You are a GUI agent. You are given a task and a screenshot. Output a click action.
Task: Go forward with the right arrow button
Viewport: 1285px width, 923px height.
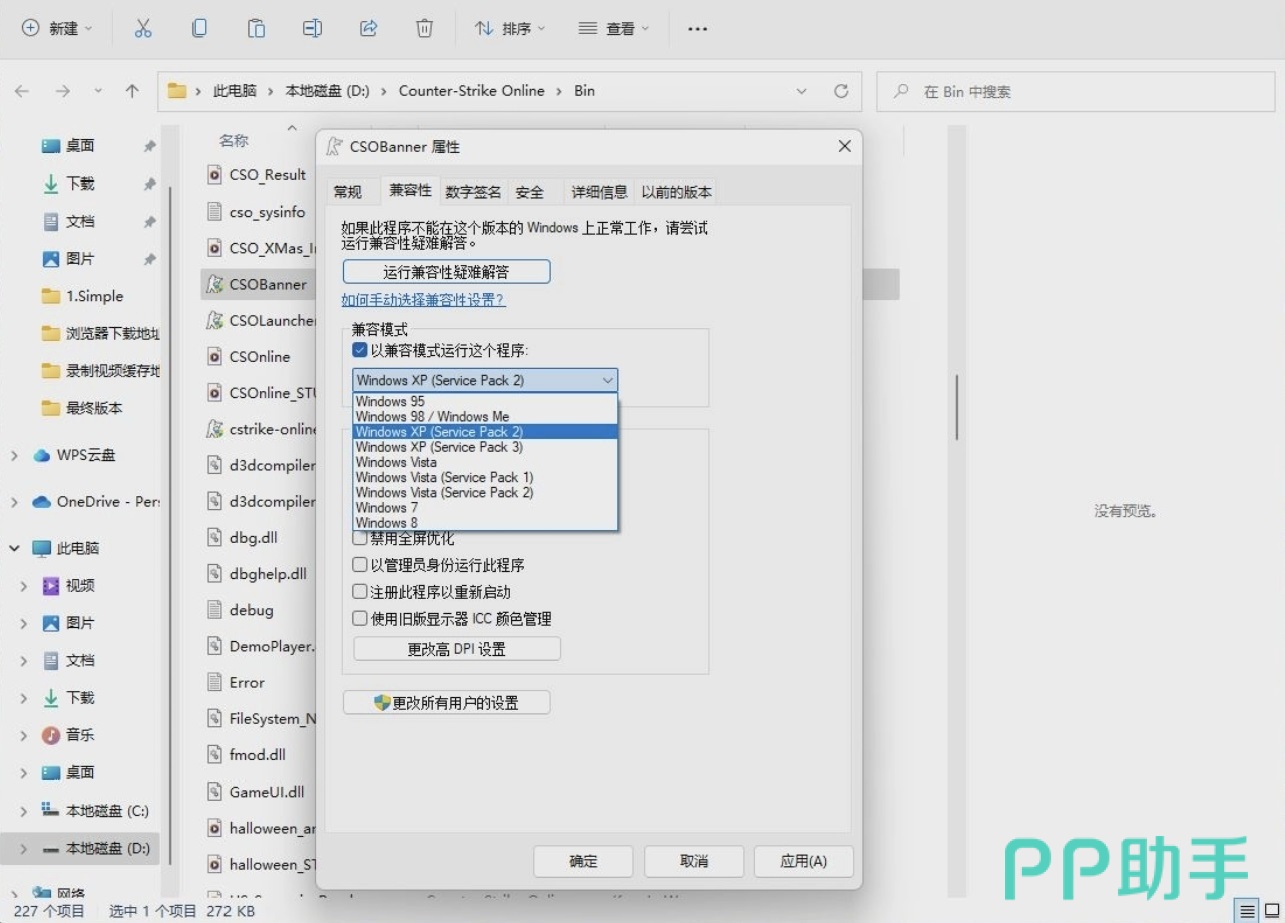click(63, 91)
